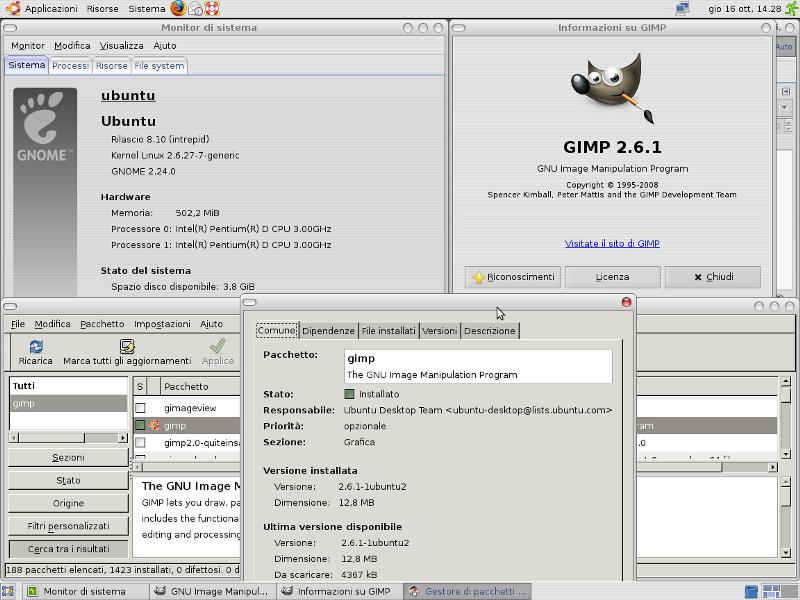Click the S column header in package list
800x600 pixels.
pos(140,387)
